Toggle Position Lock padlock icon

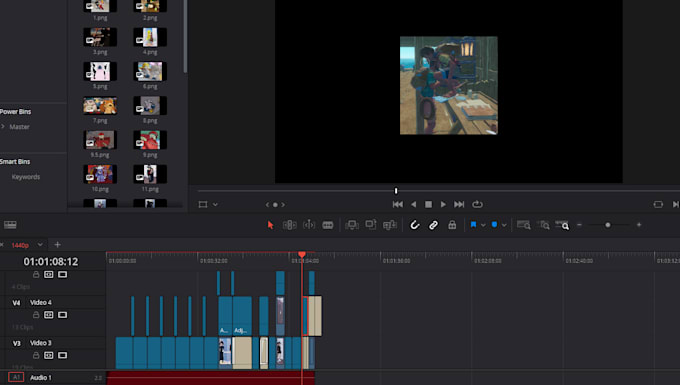(x=452, y=225)
